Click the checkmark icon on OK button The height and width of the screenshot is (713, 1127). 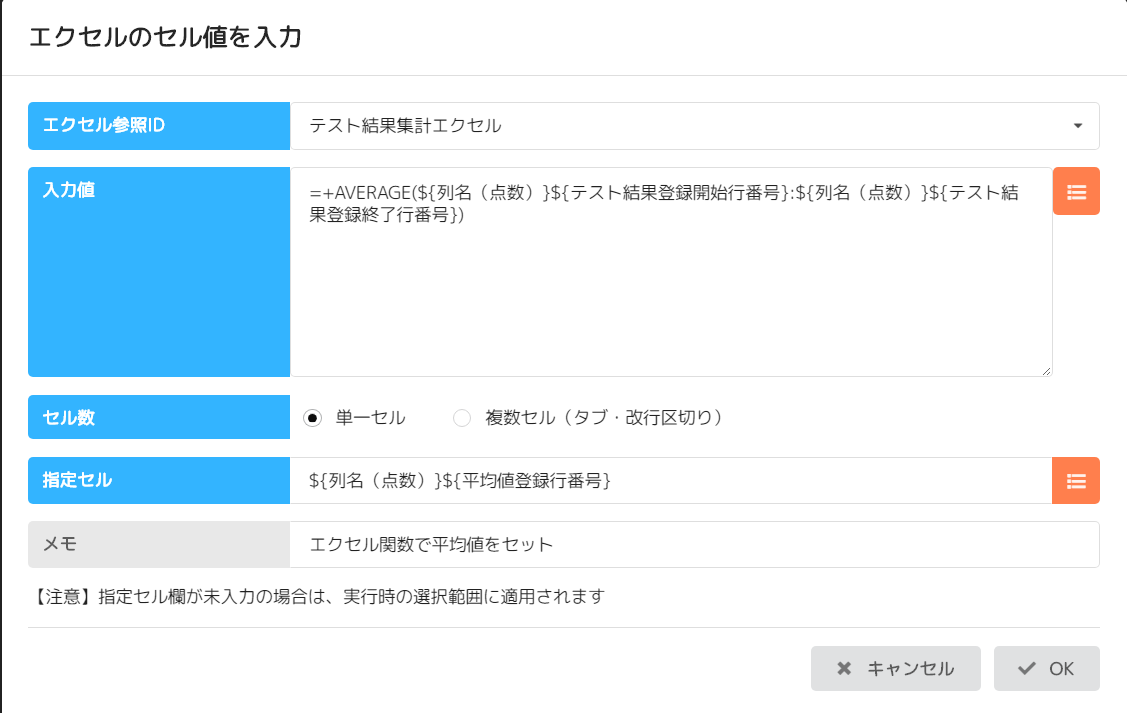click(x=1028, y=668)
